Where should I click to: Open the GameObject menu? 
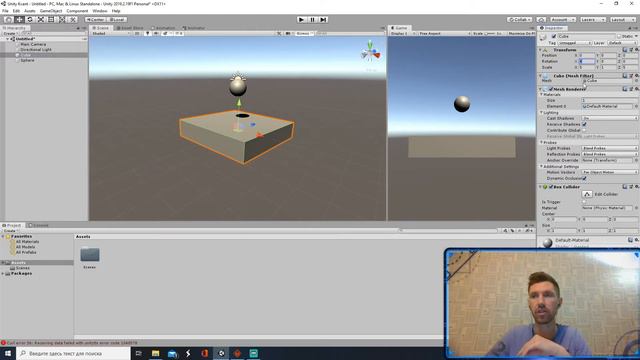pyautogui.click(x=51, y=11)
